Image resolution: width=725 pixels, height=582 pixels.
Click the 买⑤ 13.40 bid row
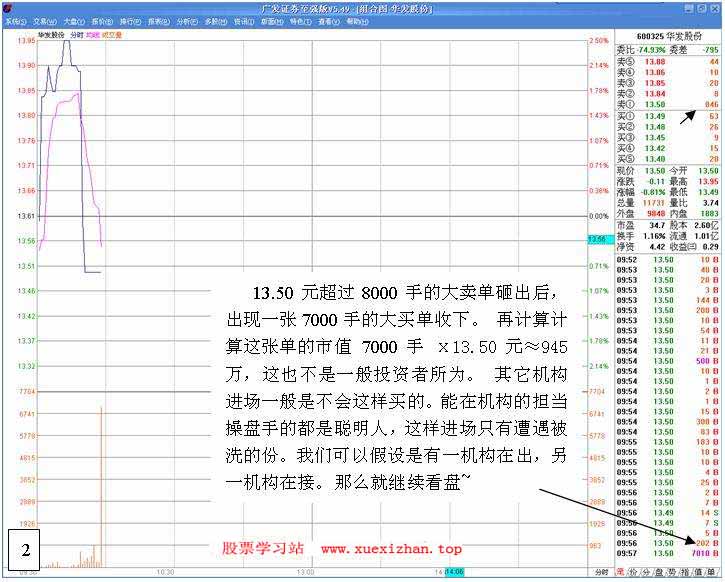tap(668, 159)
